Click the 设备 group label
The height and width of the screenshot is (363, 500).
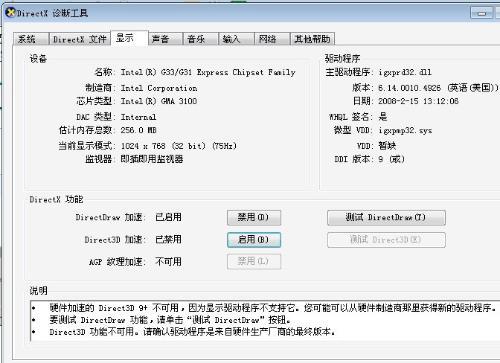[38, 59]
